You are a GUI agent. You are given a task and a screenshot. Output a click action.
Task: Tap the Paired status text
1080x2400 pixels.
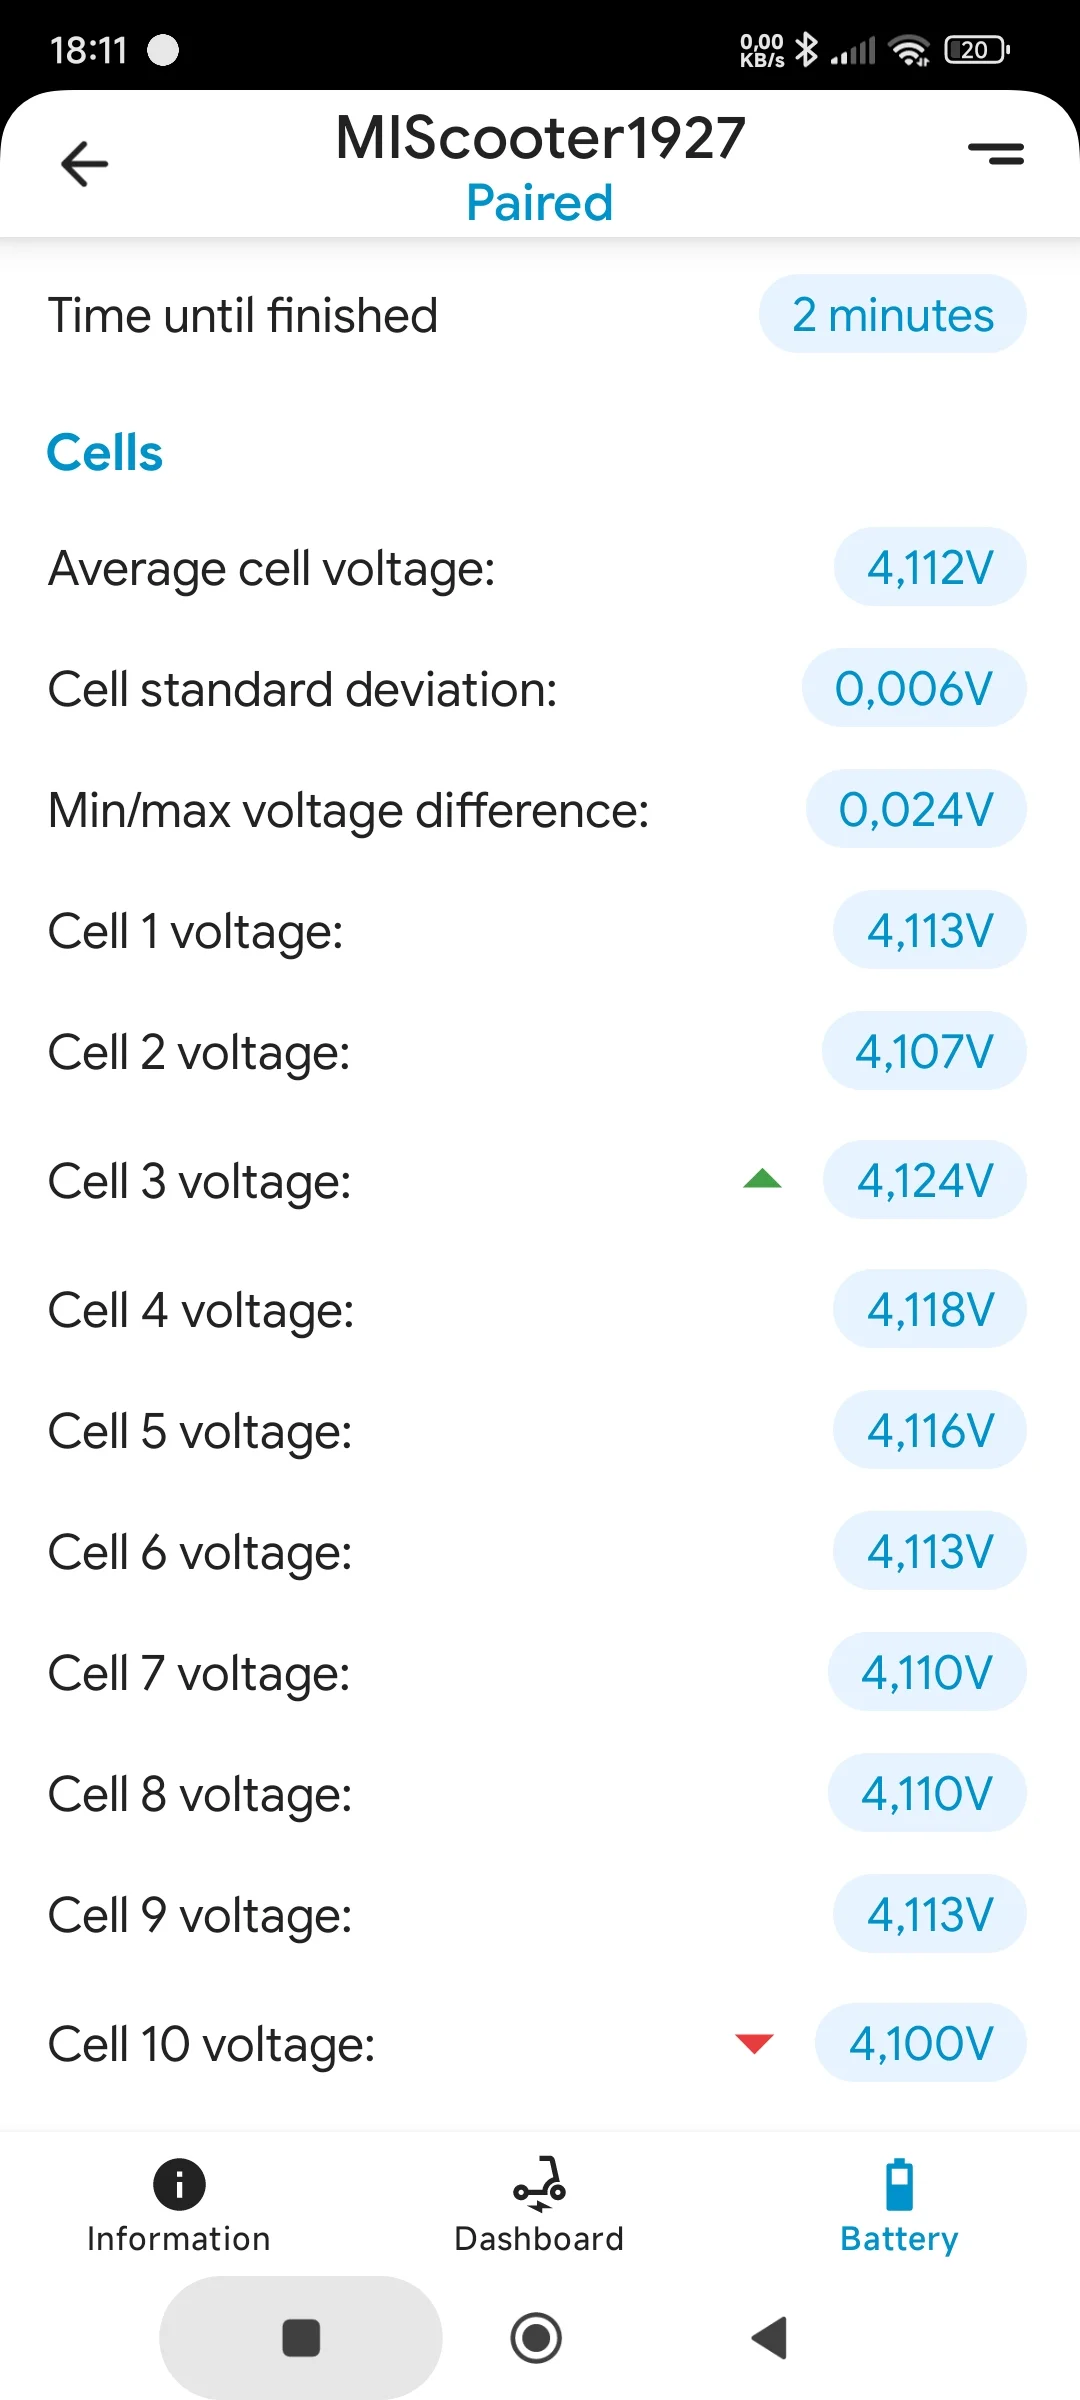(x=540, y=203)
